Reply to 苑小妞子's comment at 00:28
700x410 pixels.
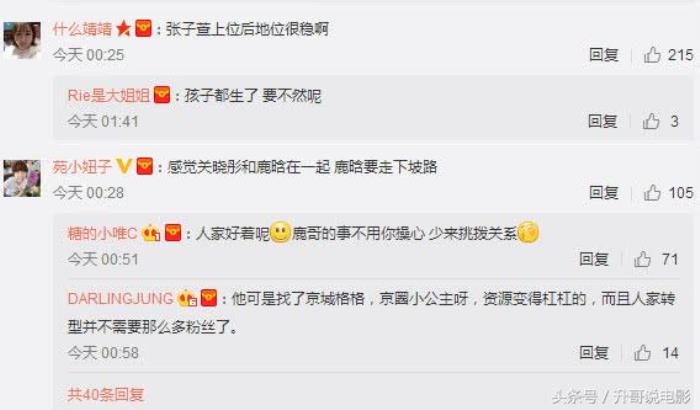tap(604, 192)
